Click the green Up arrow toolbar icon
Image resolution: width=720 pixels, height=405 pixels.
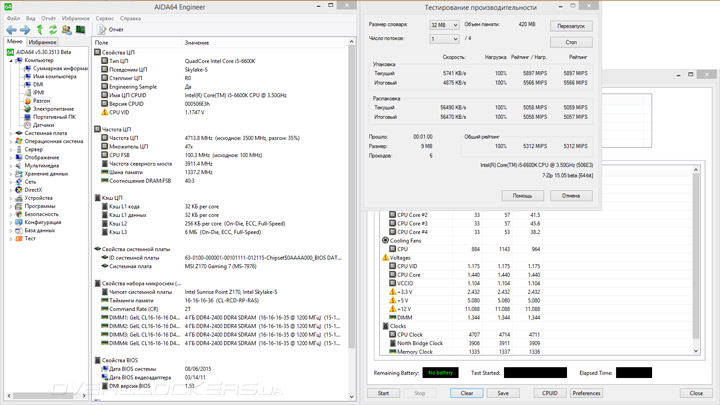click(x=40, y=30)
